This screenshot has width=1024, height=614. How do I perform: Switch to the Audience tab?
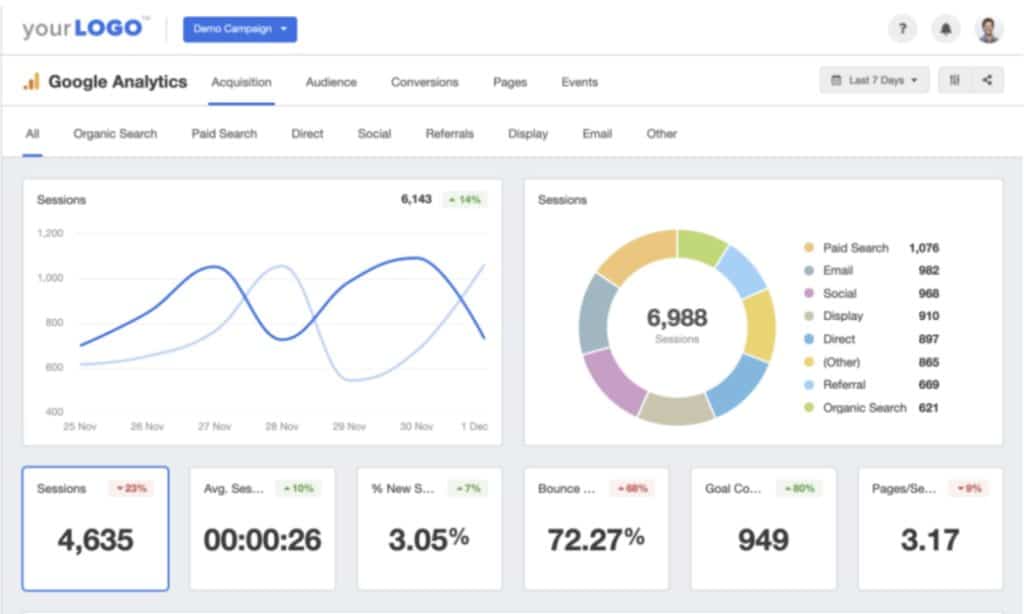tap(330, 83)
